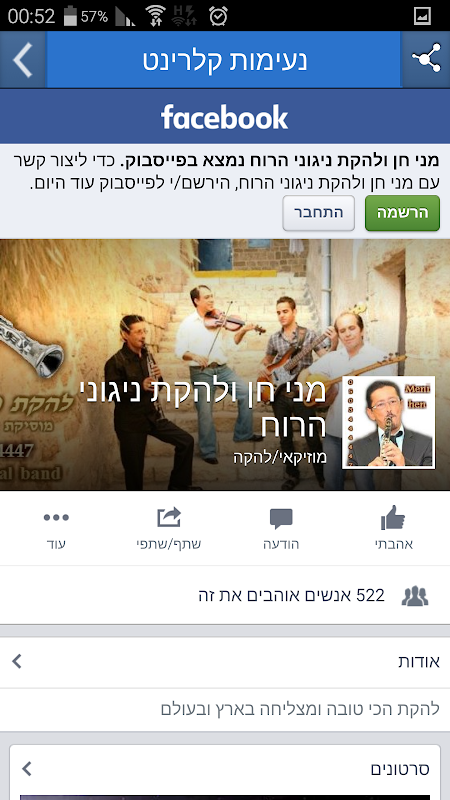Tap the band cover photo
450x800 pixels.
tap(225, 365)
